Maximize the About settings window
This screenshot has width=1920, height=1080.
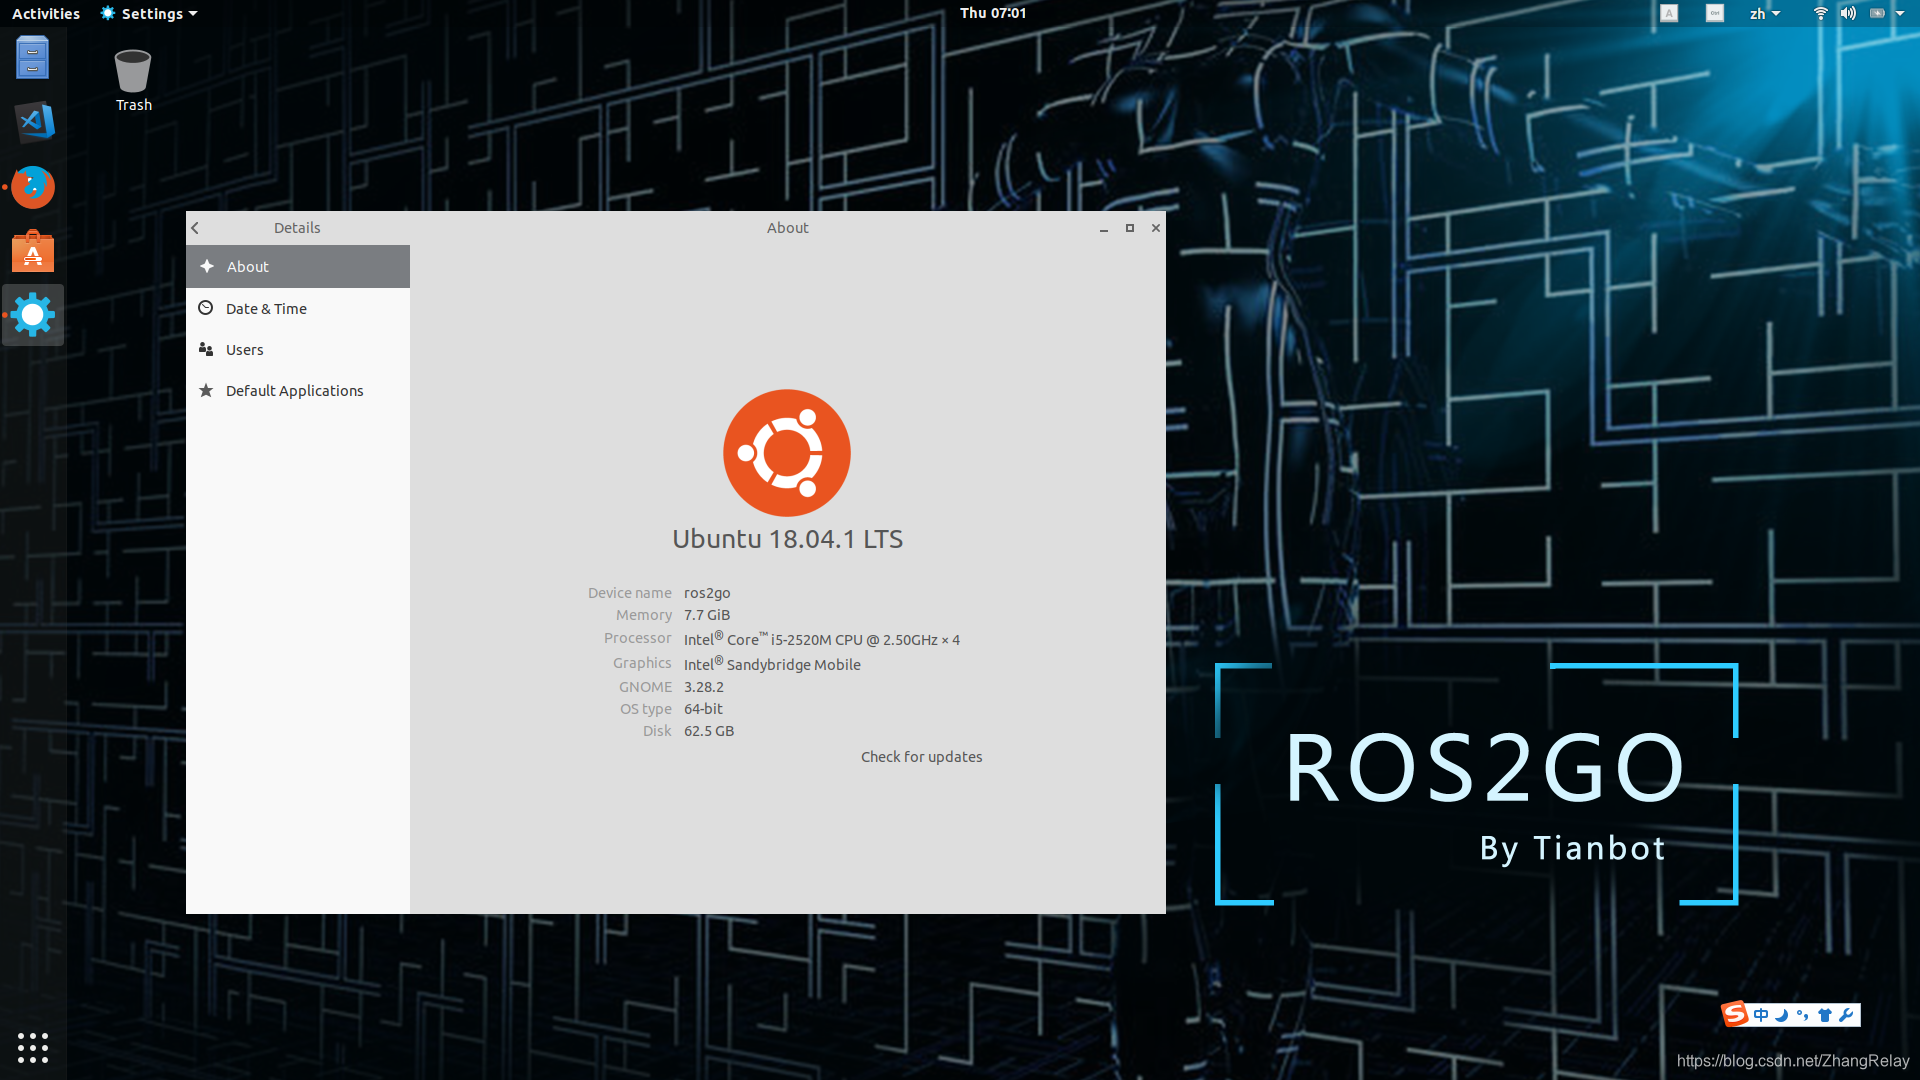pyautogui.click(x=1130, y=229)
